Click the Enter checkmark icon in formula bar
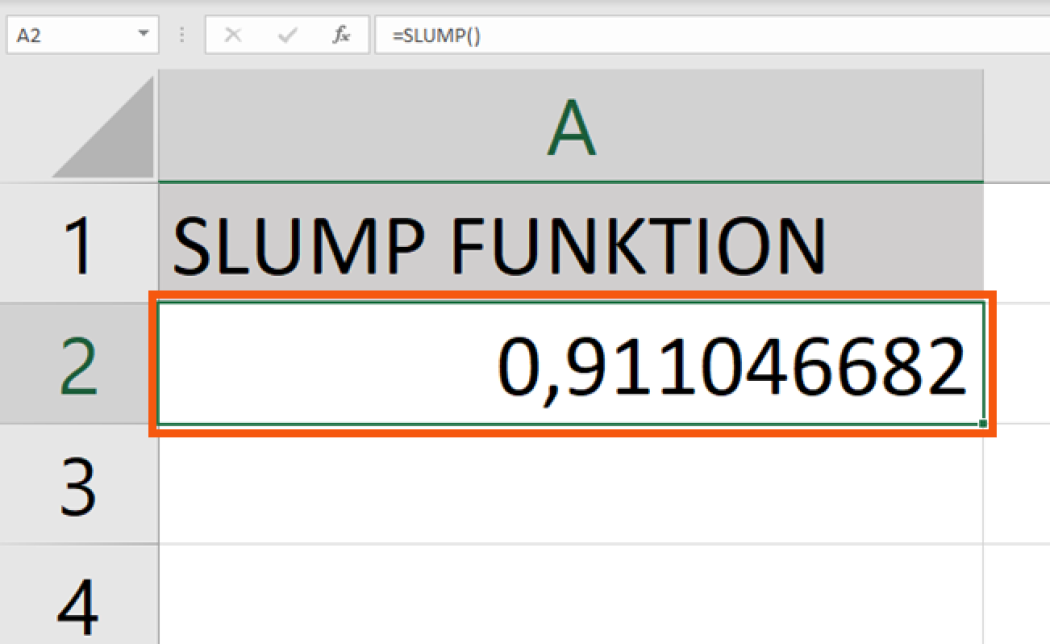 point(288,35)
